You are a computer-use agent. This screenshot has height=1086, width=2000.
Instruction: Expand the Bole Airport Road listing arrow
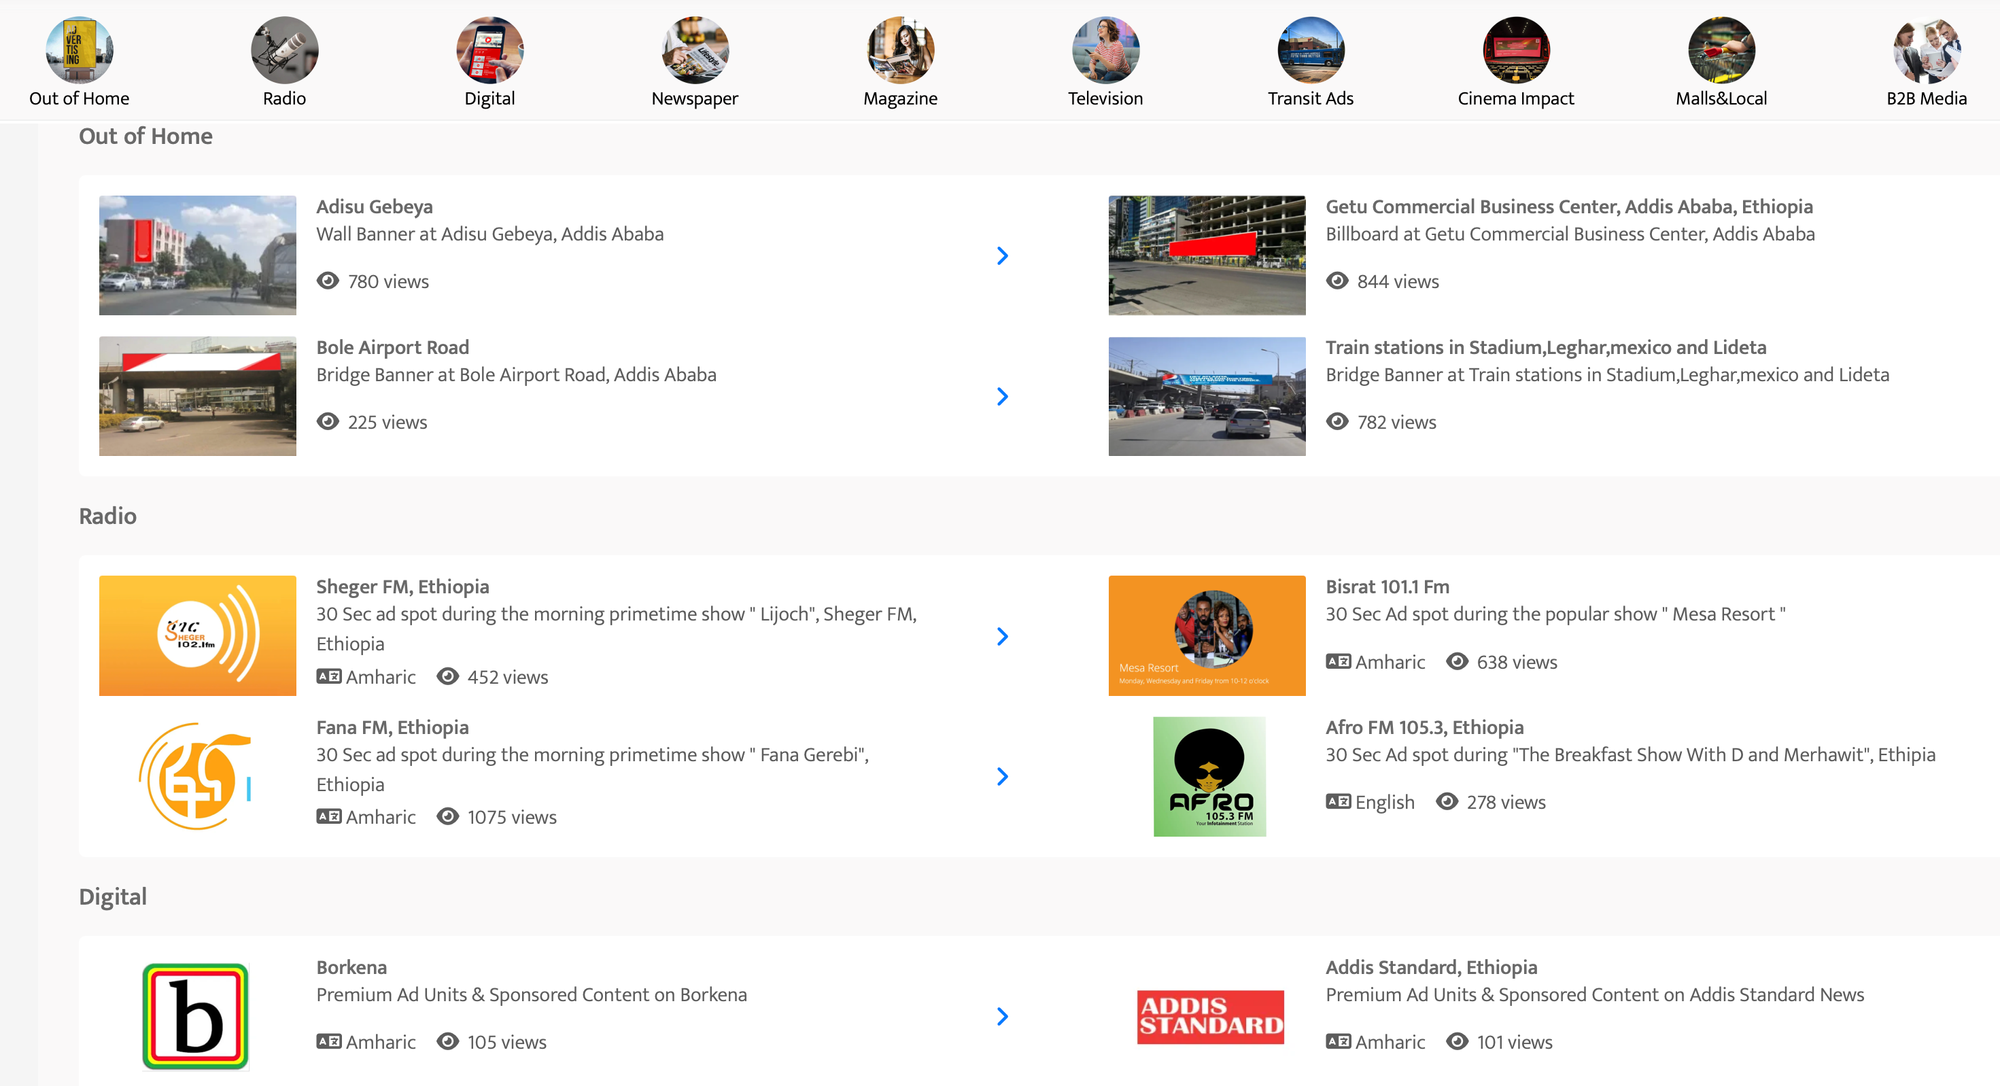(1002, 397)
